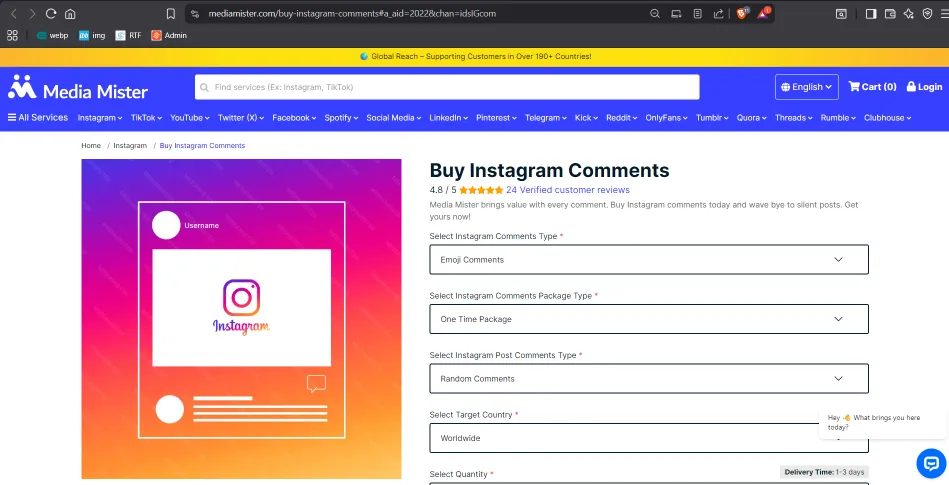Expand the Telegram menu
The height and width of the screenshot is (485, 949).
[546, 117]
